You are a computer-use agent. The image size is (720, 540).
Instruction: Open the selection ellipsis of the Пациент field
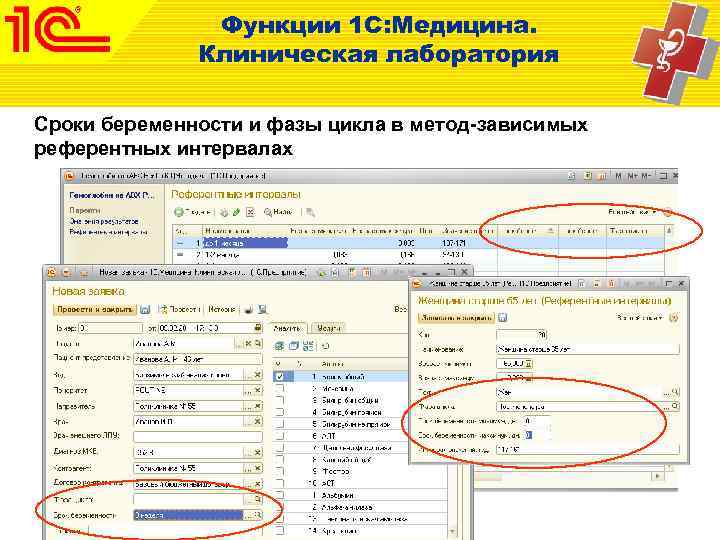pyautogui.click(x=239, y=343)
